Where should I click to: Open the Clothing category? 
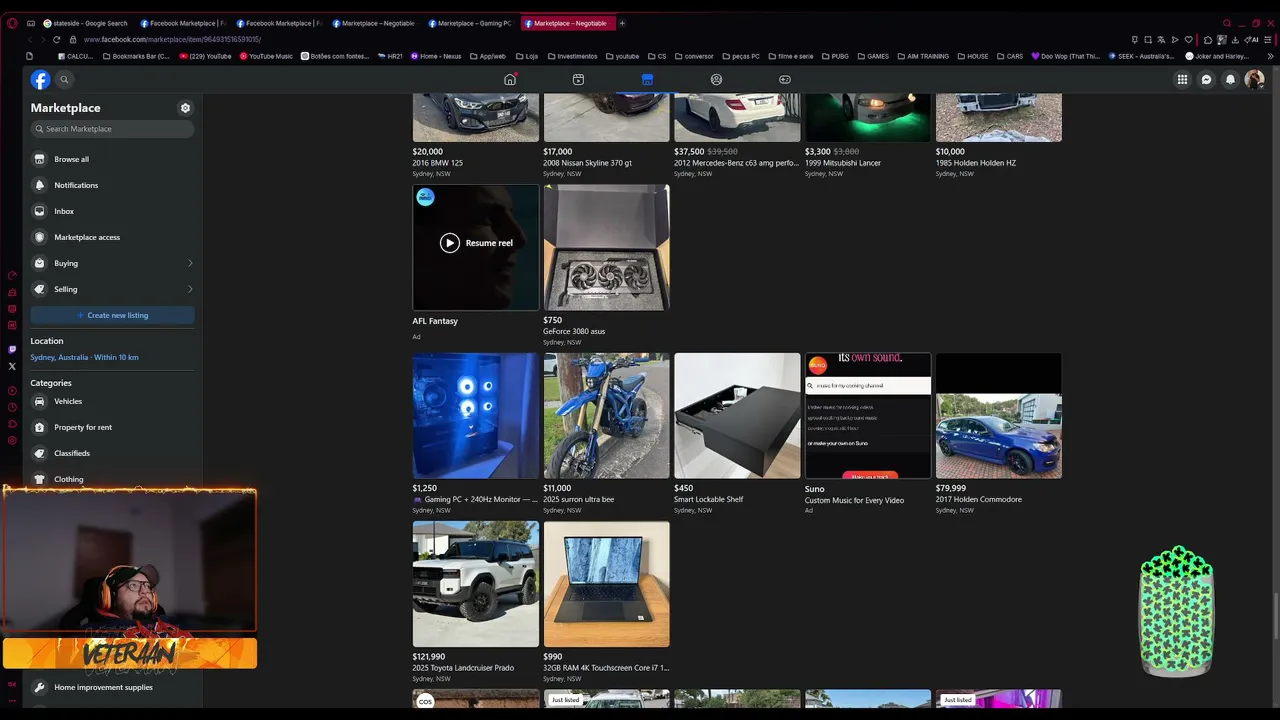pyautogui.click(x=112, y=478)
